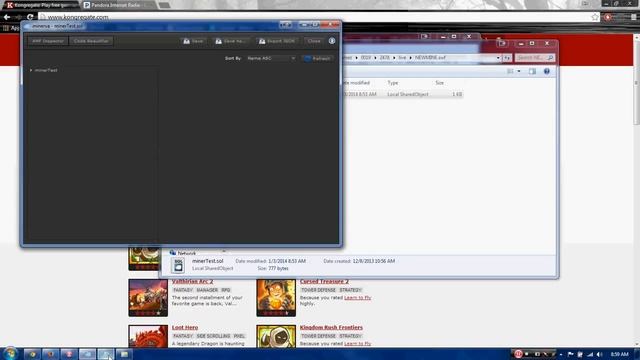
Task: Click Learn to Fly link under Cursed Treasure 2
Action: (x=358, y=298)
